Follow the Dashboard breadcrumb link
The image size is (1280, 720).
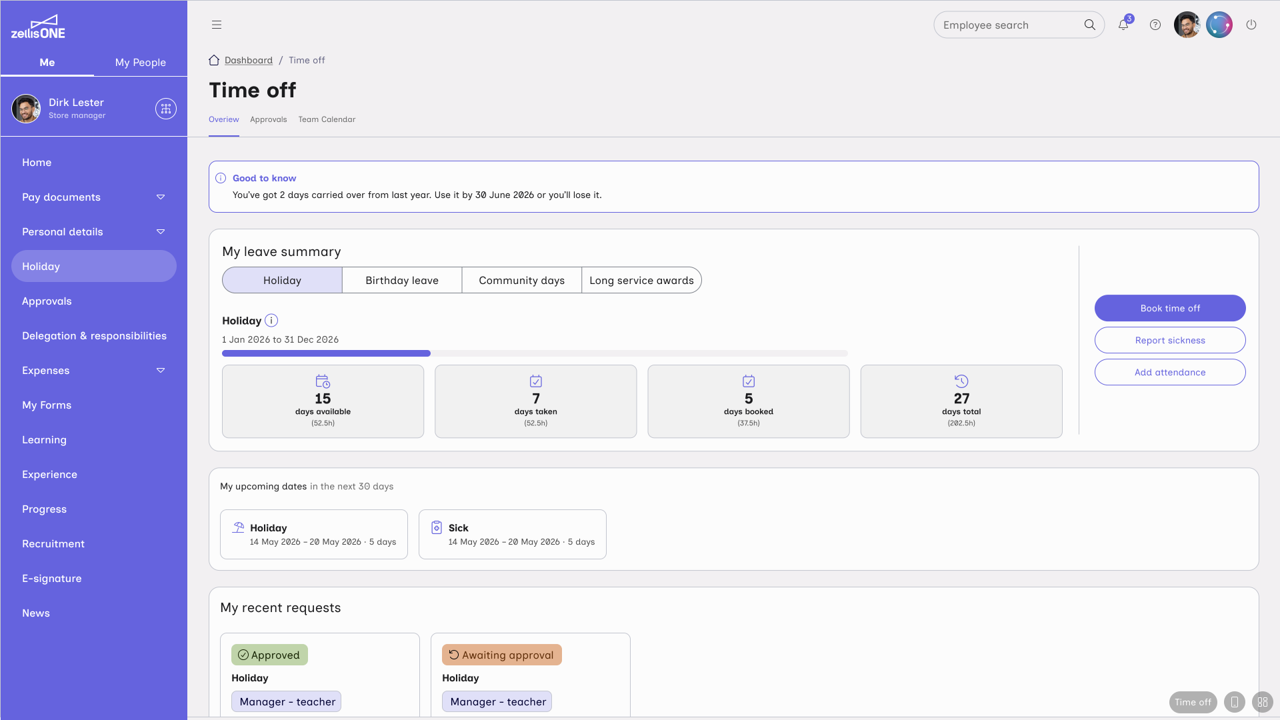click(x=249, y=60)
